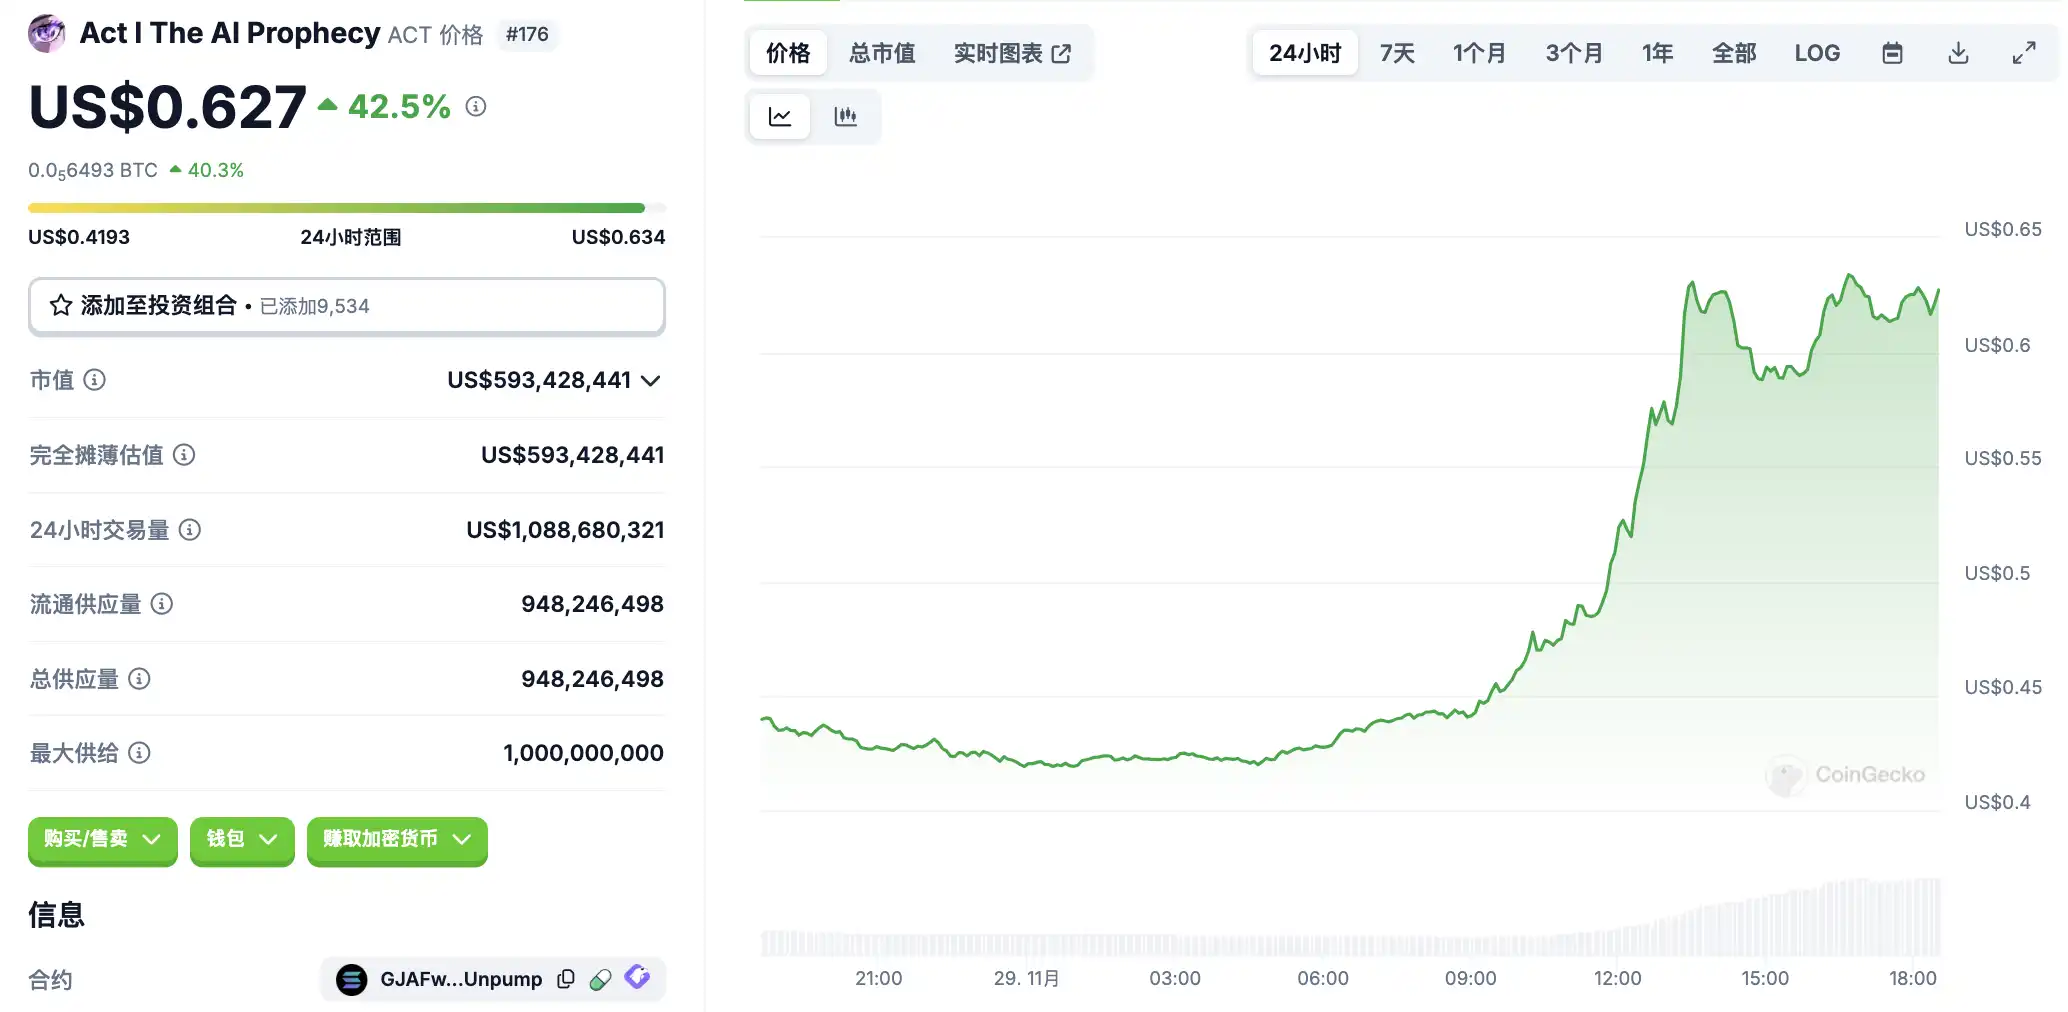The height and width of the screenshot is (1012, 2068).
Task: Expand the chart to fullscreen
Action: pyautogui.click(x=2024, y=53)
